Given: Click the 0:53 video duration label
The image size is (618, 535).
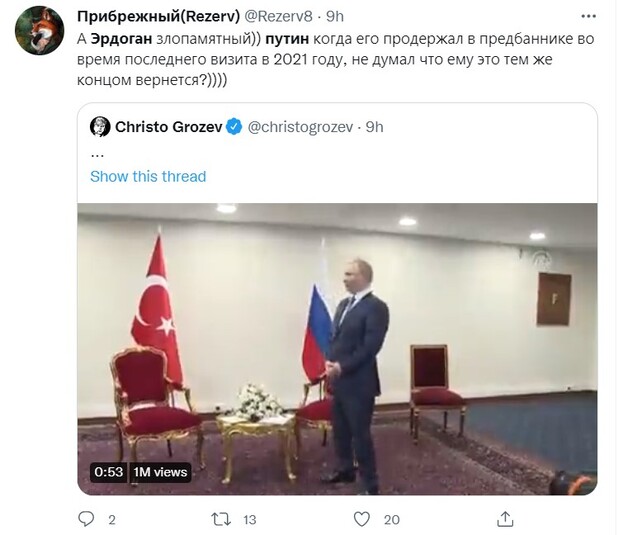Looking at the screenshot, I should 108,472.
